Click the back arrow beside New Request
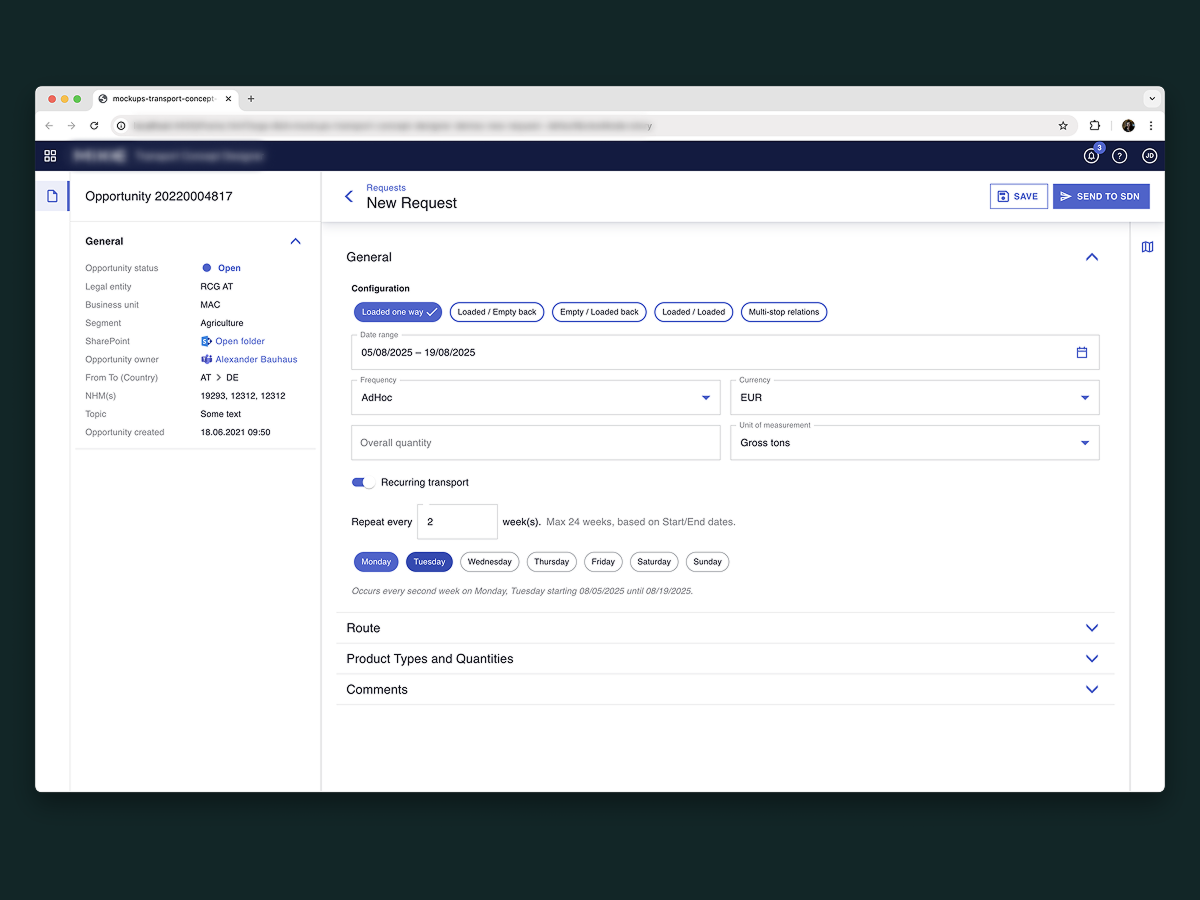 click(349, 197)
